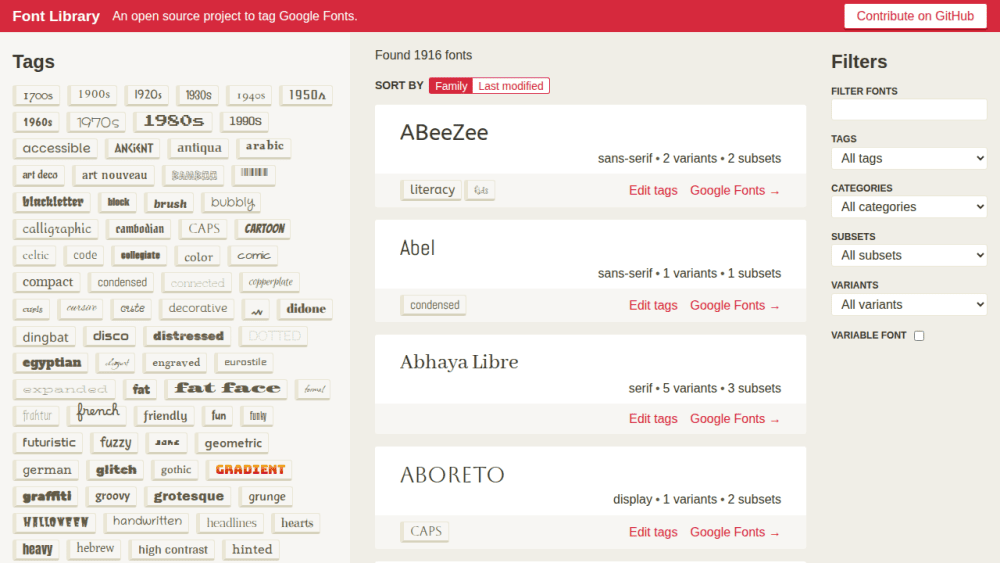The height and width of the screenshot is (563, 1000).
Task: Select the accessible tag
Action: [x=55, y=149]
